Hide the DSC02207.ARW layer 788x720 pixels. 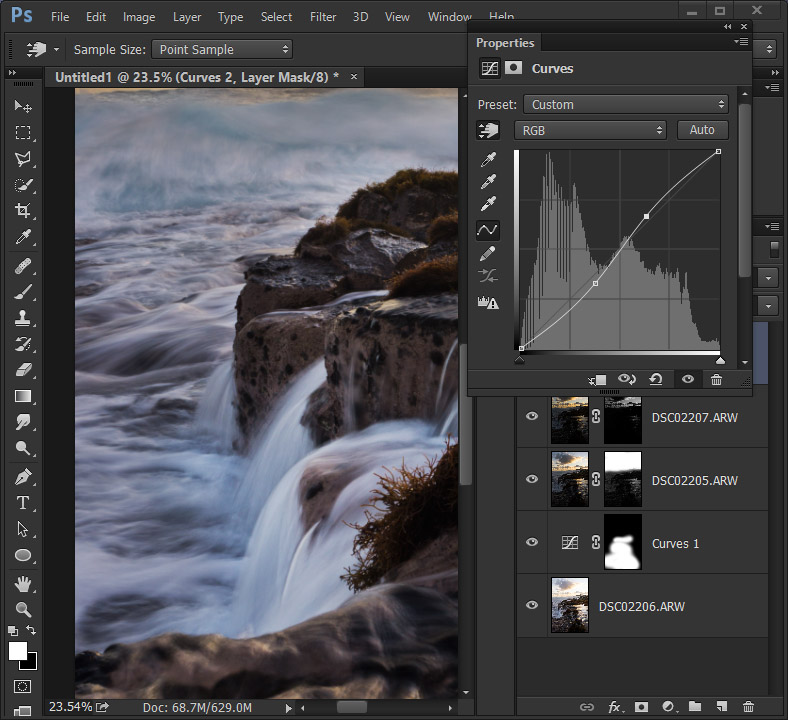coord(532,417)
